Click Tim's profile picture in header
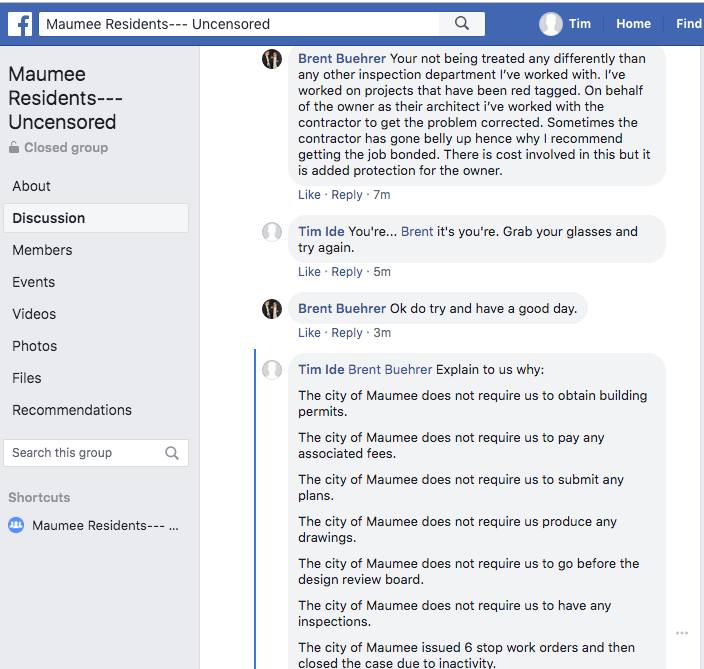Screen dimensions: 704x669 click(x=550, y=24)
